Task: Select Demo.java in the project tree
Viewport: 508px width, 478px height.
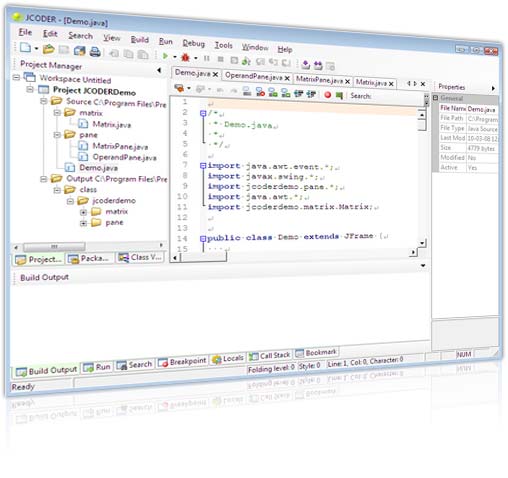Action: click(x=98, y=167)
